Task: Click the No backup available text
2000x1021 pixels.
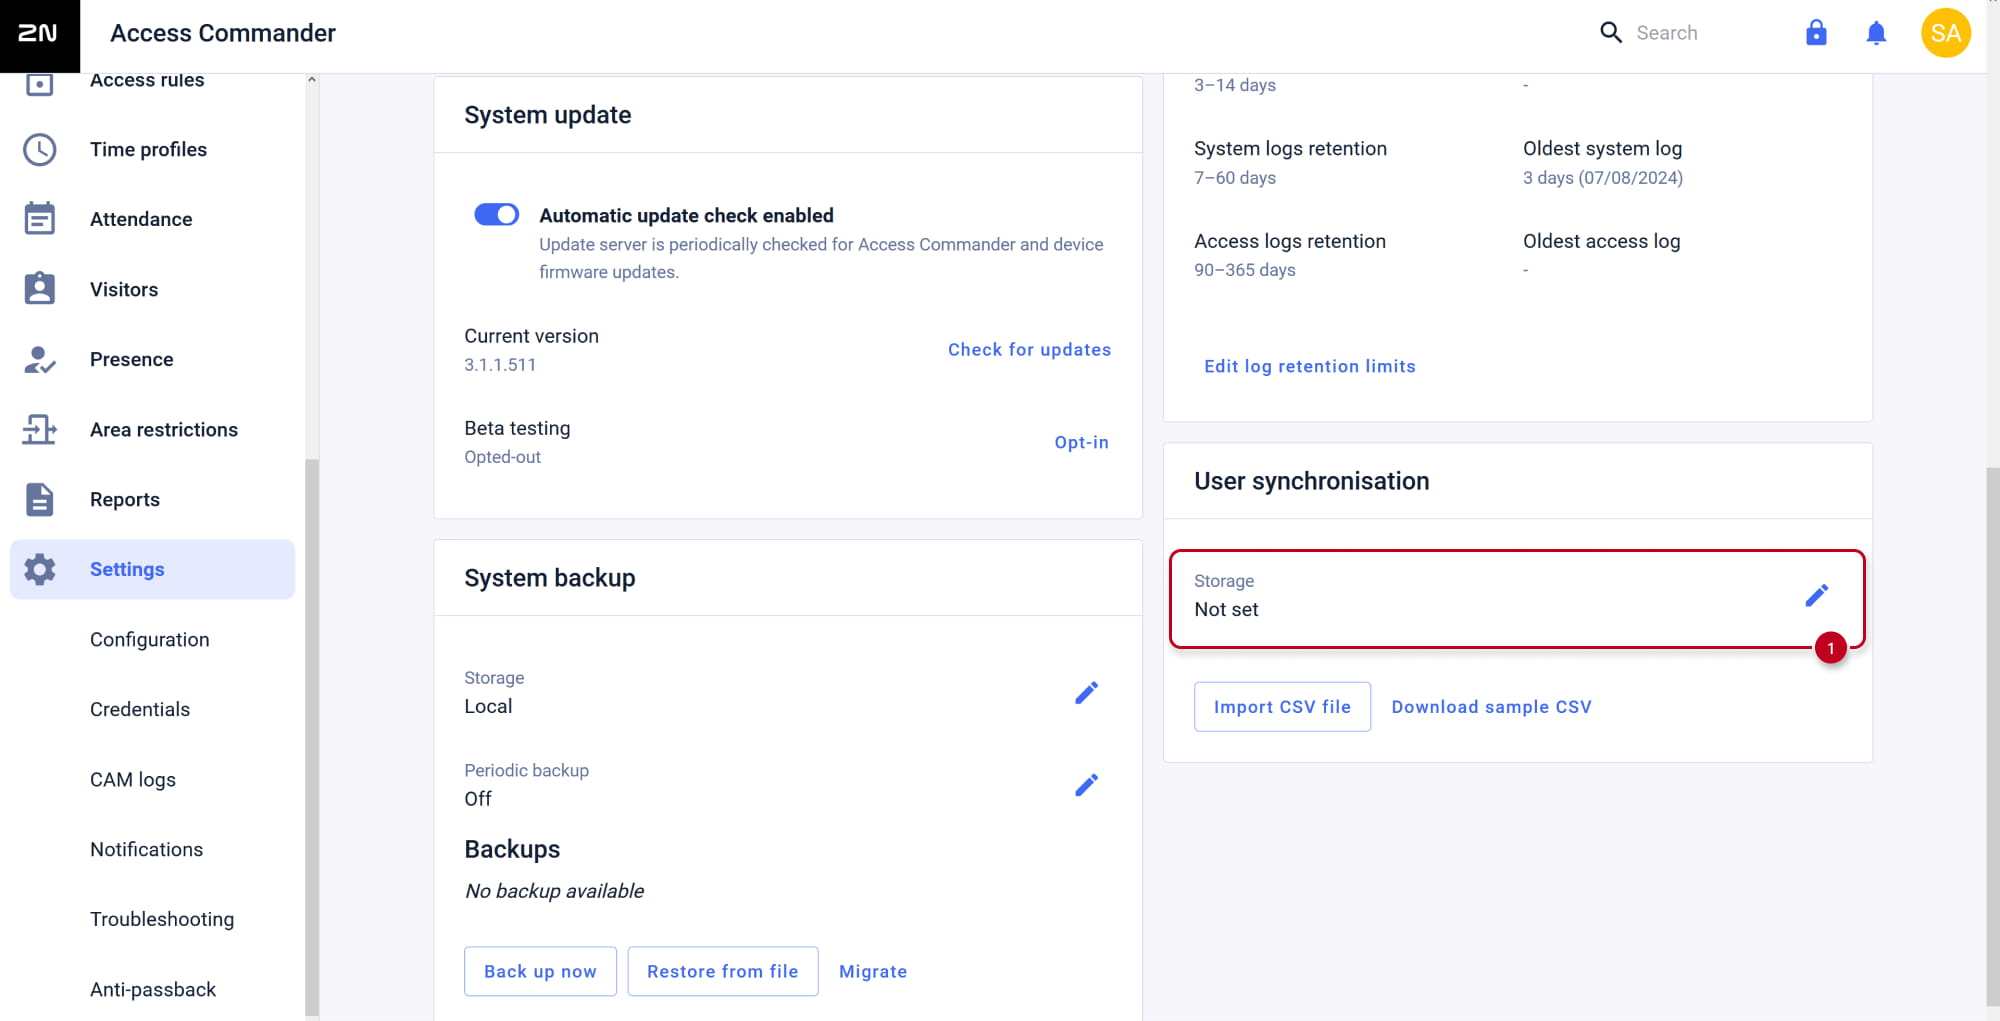Action: pyautogui.click(x=554, y=891)
